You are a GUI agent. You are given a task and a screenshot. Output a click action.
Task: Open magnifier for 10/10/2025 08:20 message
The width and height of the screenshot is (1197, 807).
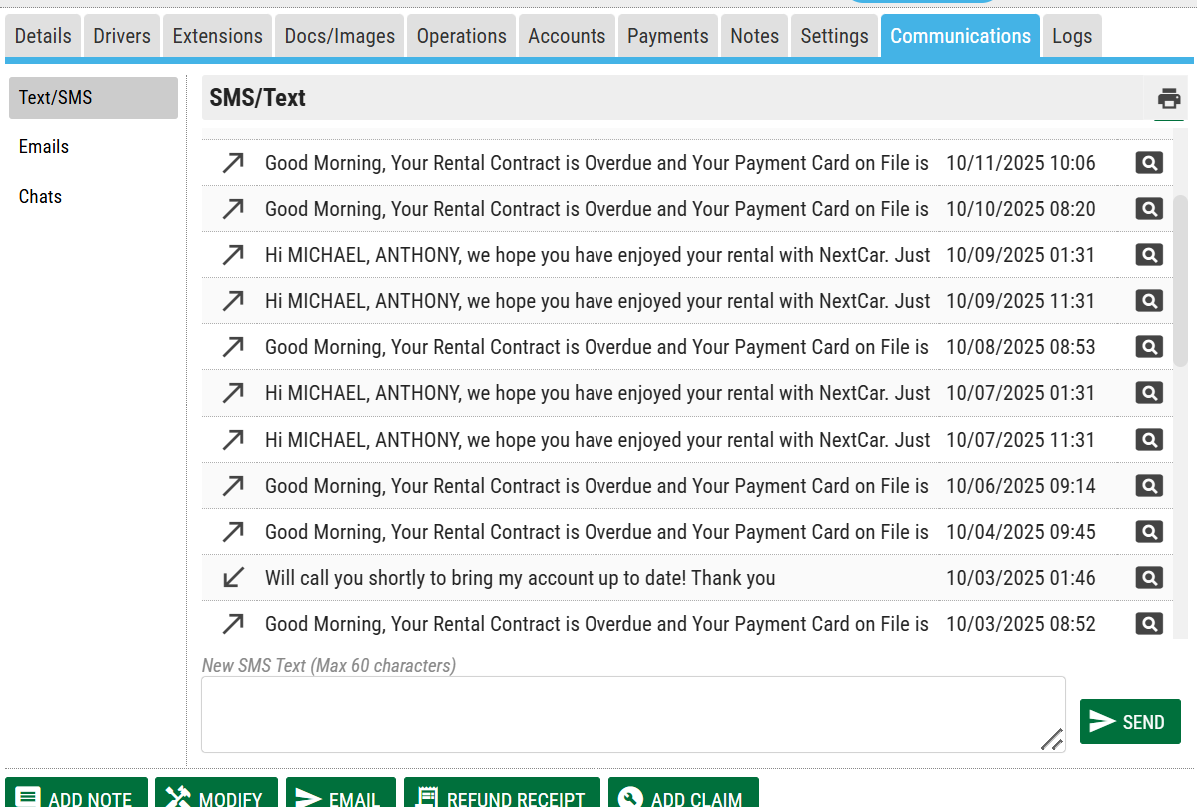pos(1149,209)
